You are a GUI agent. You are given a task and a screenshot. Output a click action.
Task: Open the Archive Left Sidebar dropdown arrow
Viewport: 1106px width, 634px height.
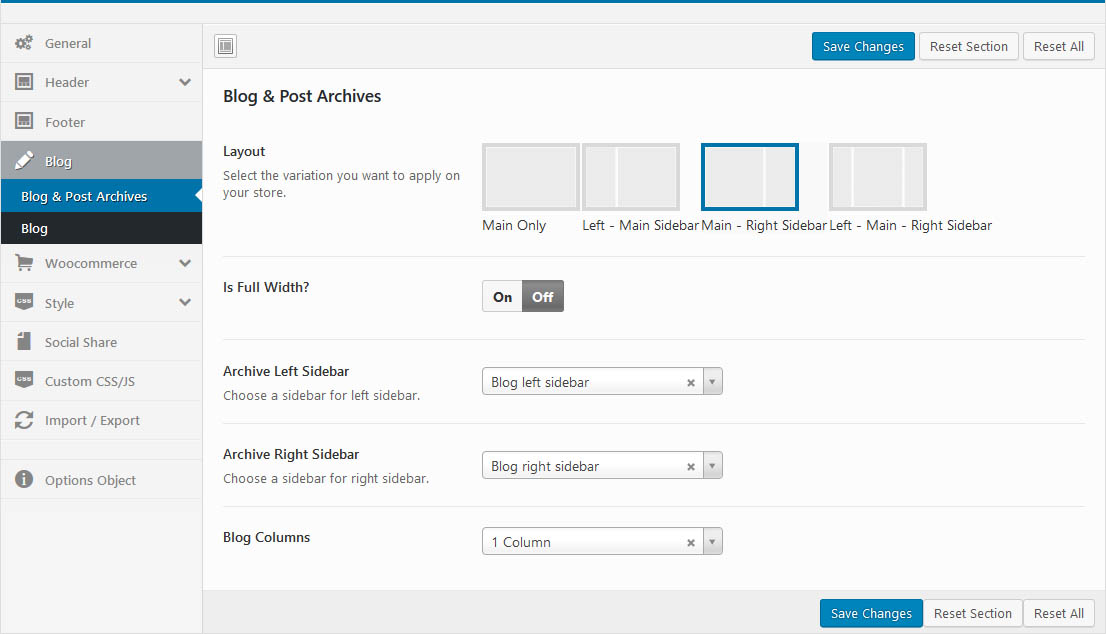pos(711,382)
